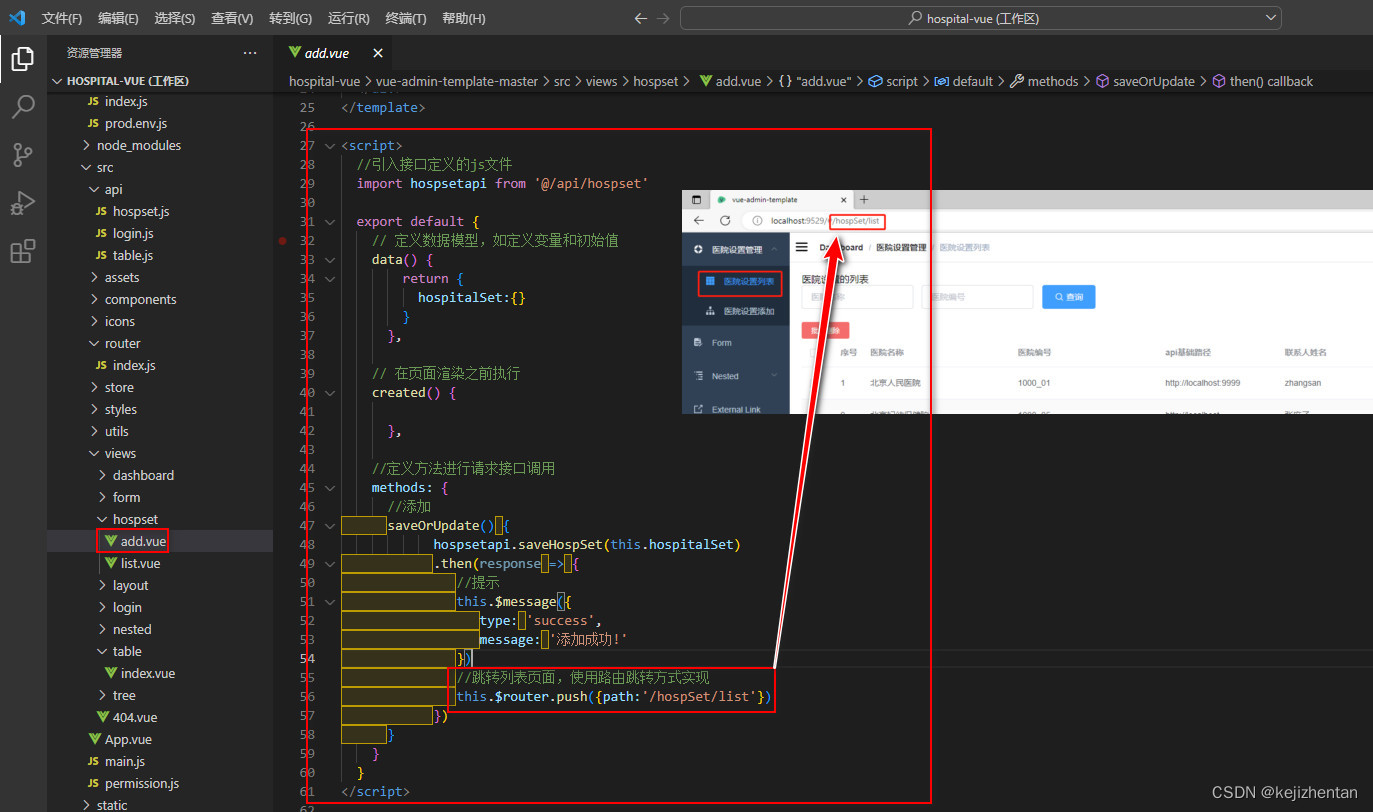This screenshot has width=1373, height=812.
Task: Click the 医院名称 input in browser preview
Action: 858,297
